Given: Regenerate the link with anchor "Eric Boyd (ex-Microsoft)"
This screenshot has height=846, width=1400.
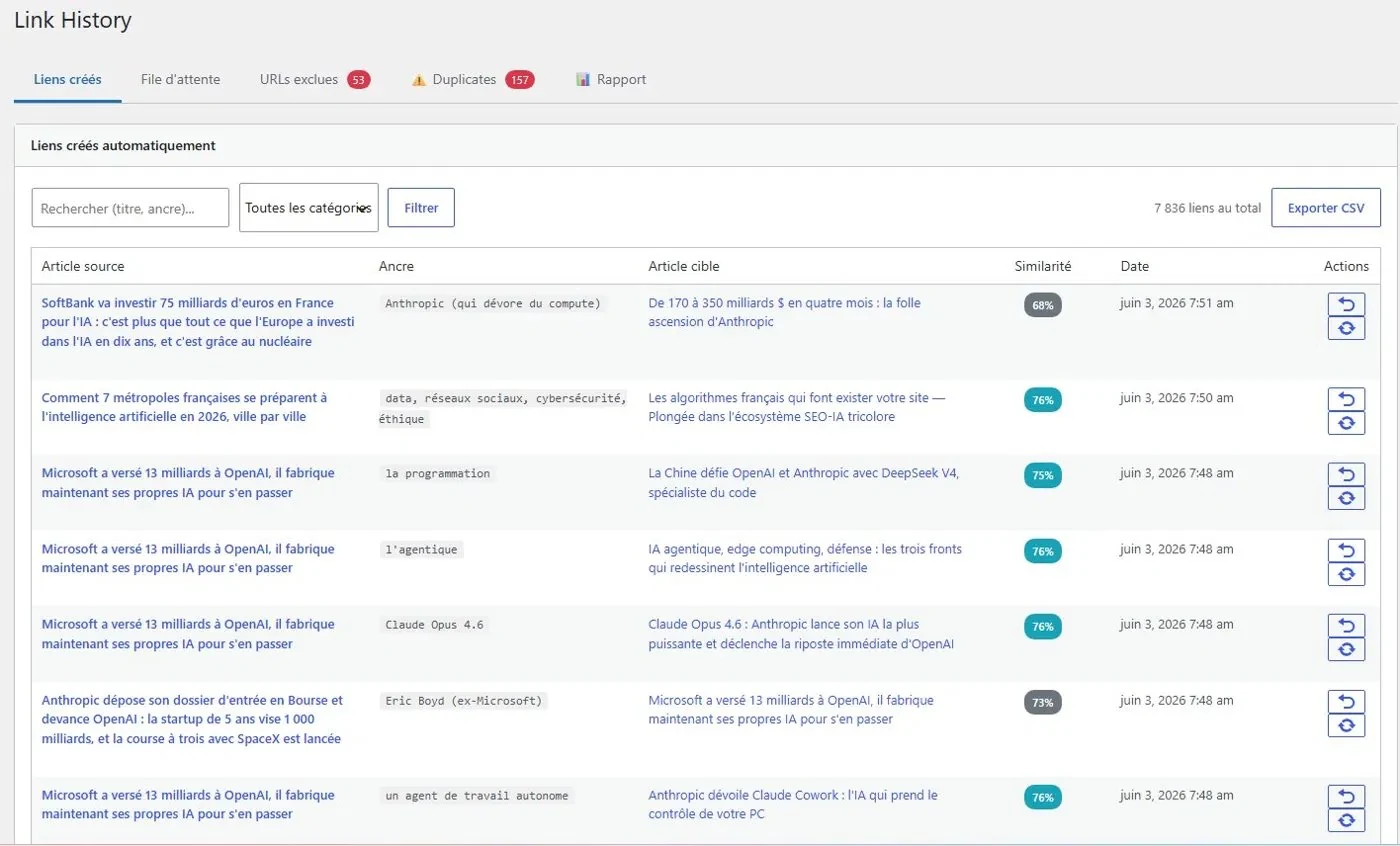Looking at the screenshot, I should (x=1346, y=725).
